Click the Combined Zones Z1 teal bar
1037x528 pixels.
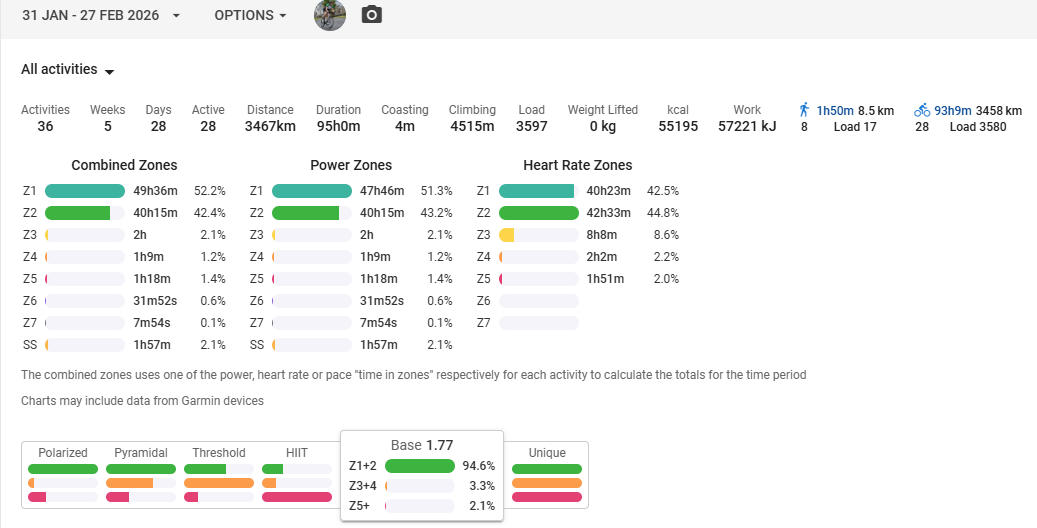tap(84, 191)
